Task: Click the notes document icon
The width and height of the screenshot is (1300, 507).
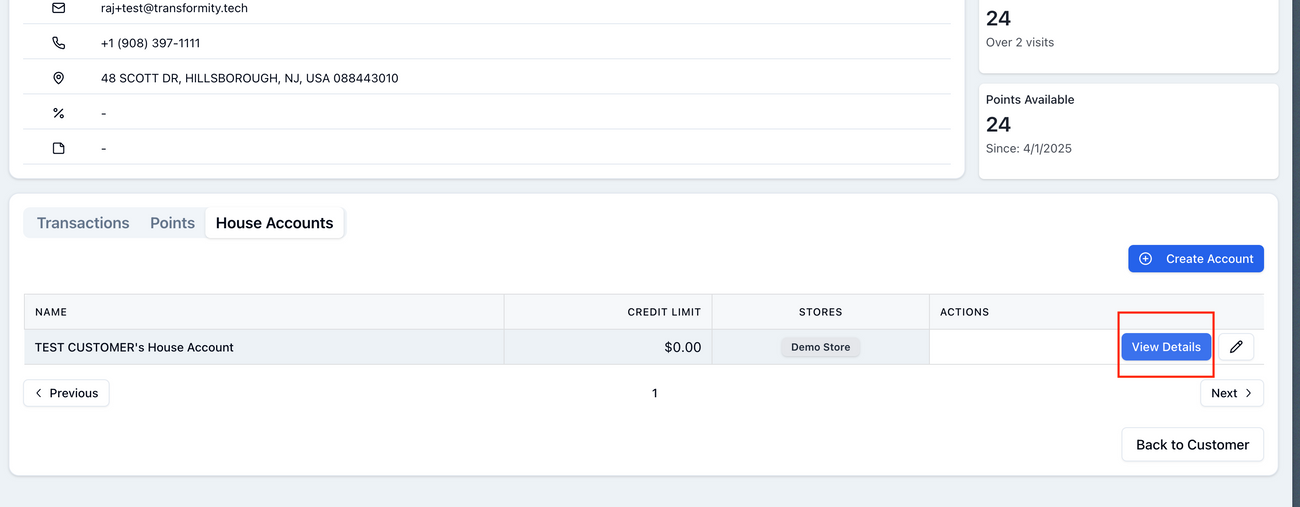Action: (x=58, y=148)
